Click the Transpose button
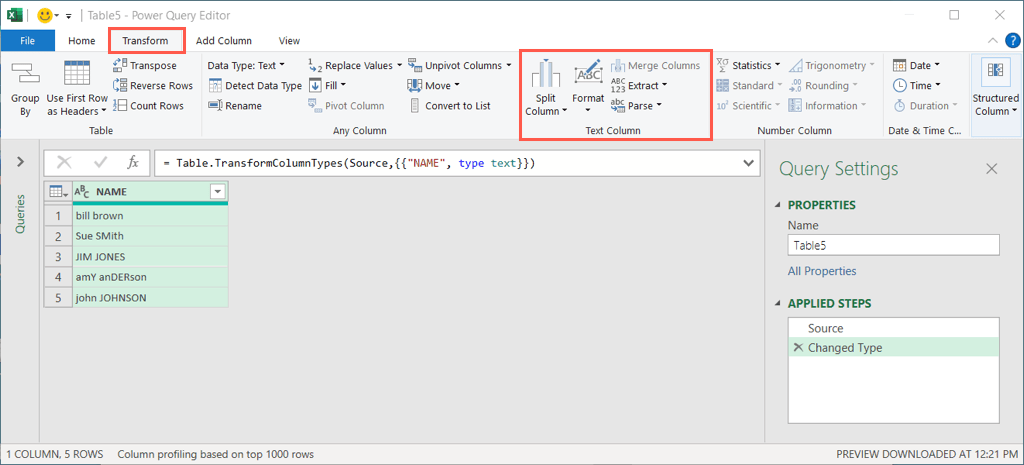1024x465 pixels. 144,65
